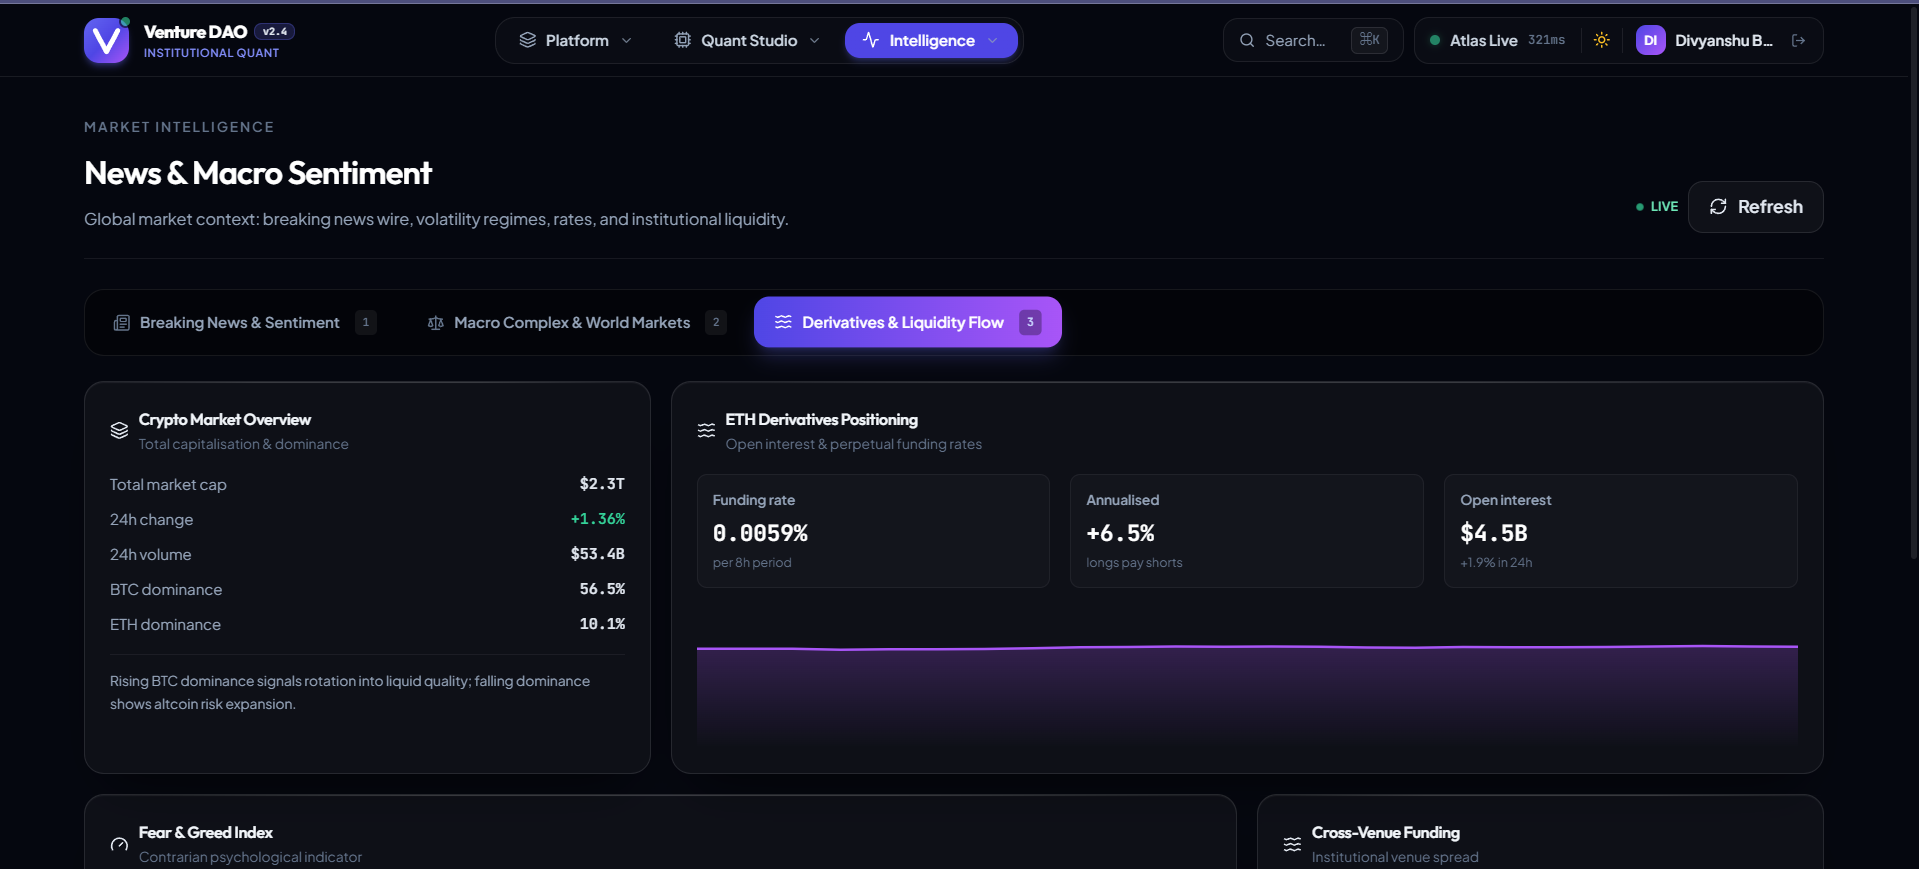The image size is (1919, 869).
Task: Click the ETH funding rate area chart
Action: (1247, 695)
